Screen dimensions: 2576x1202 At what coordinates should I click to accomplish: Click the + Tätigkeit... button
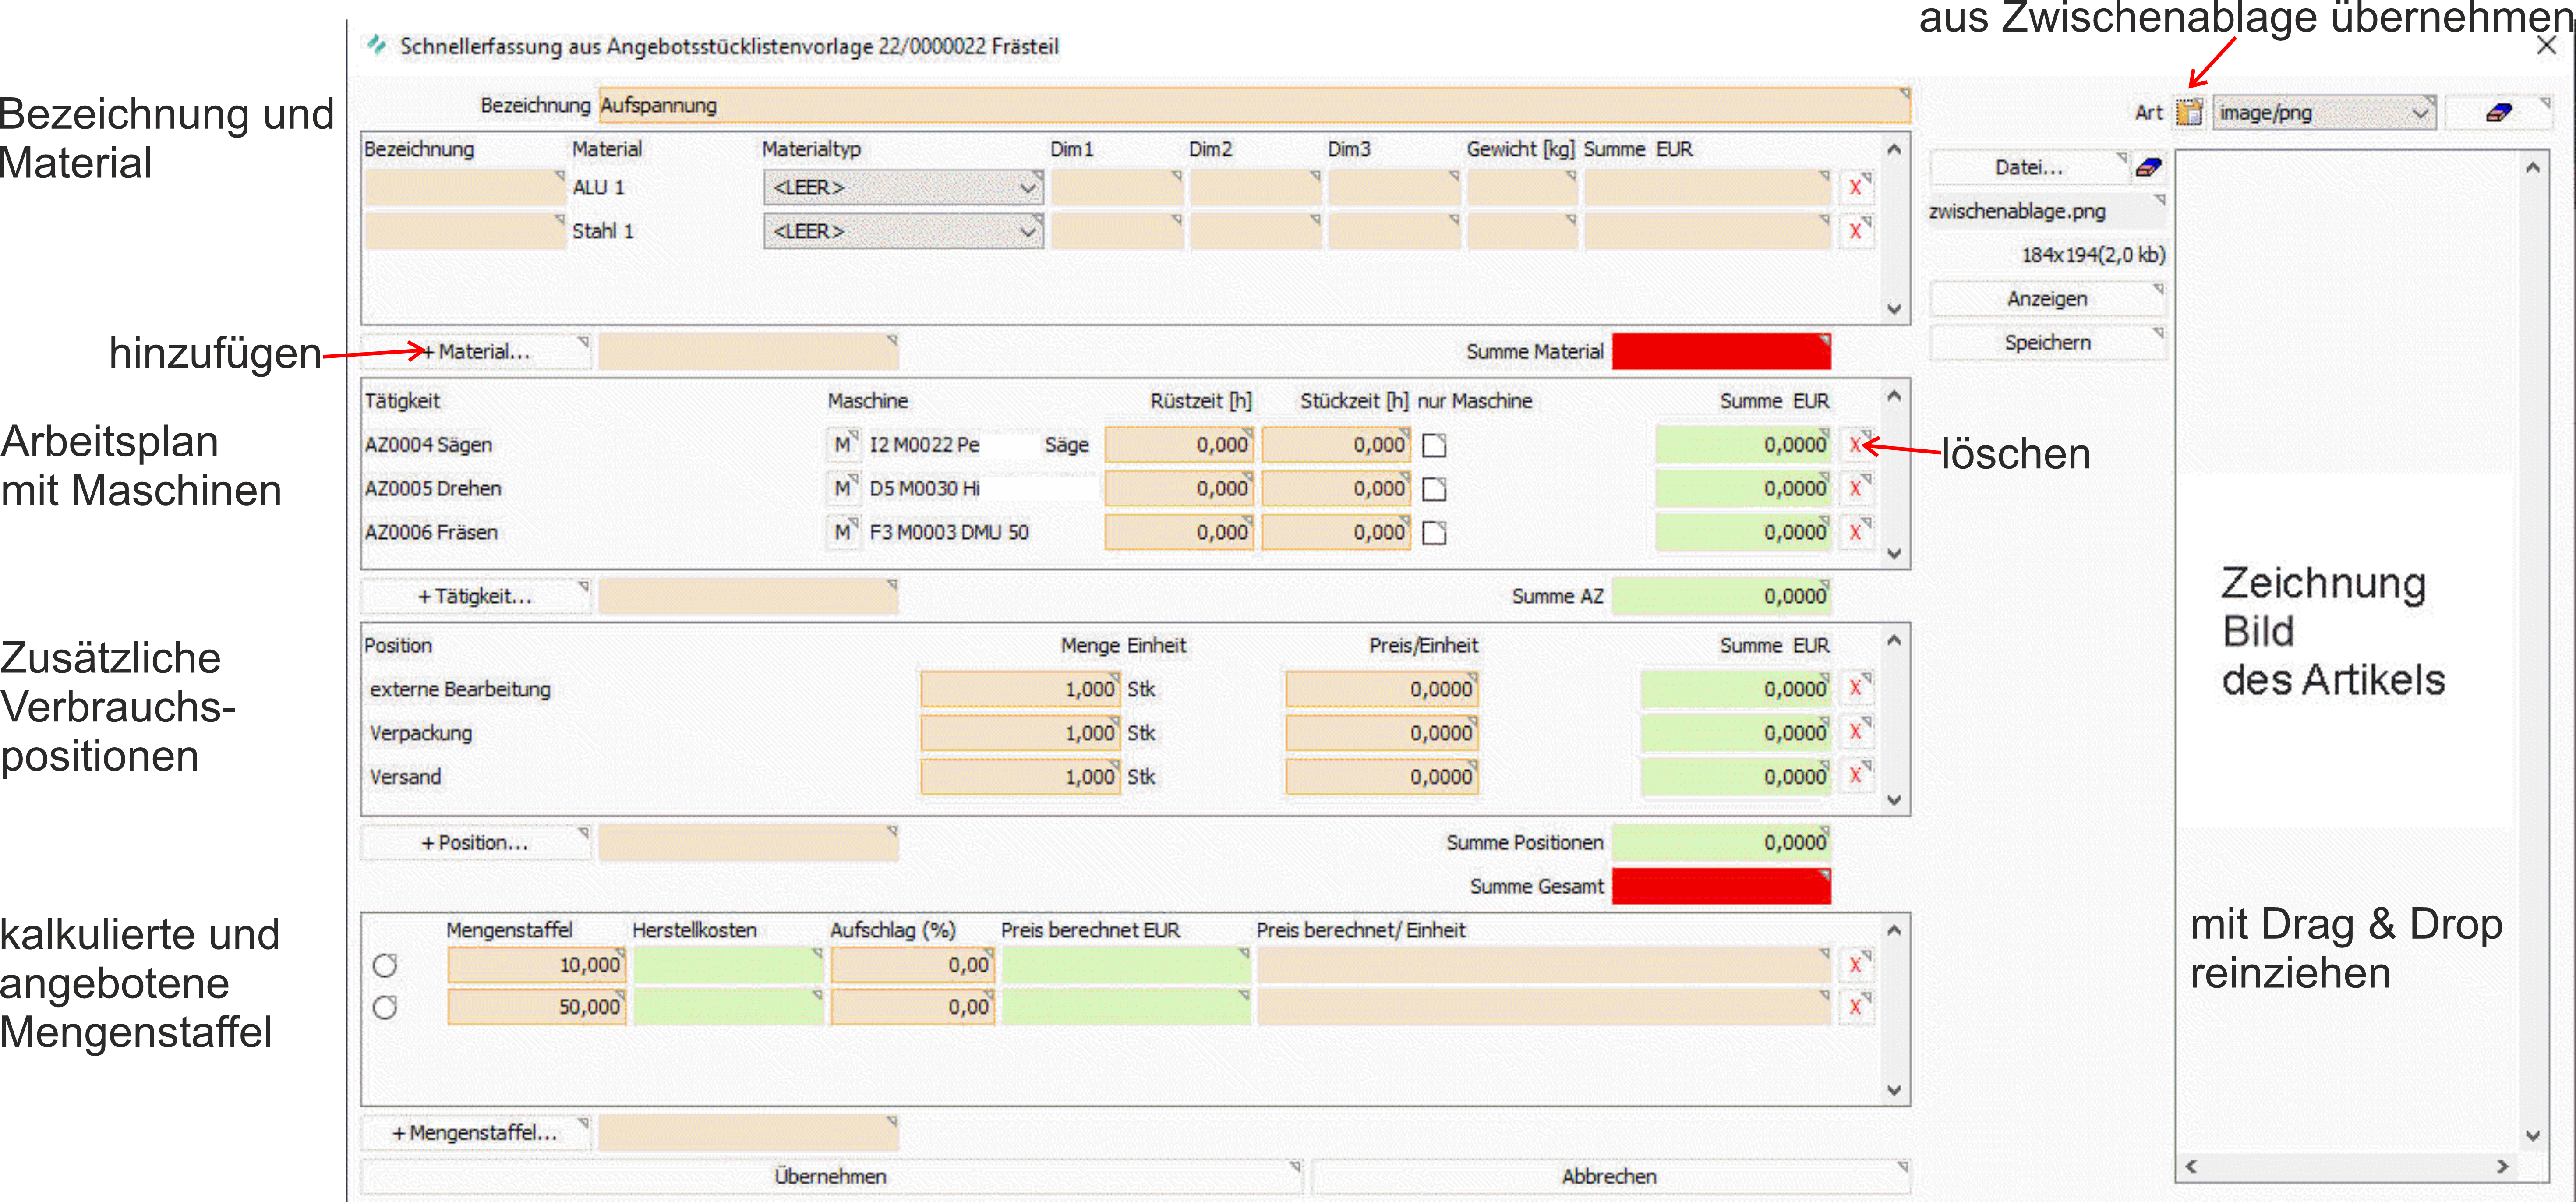(476, 596)
